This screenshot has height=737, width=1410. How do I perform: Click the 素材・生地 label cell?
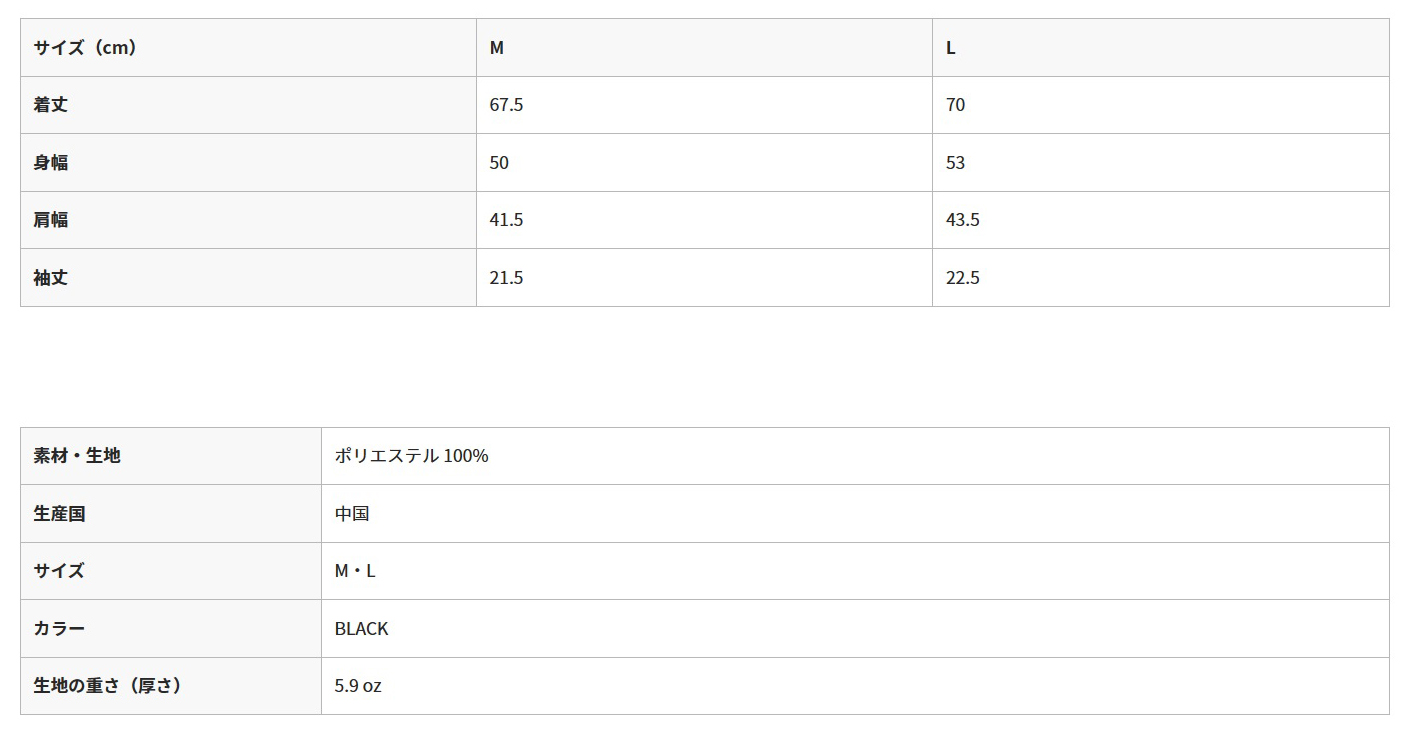pos(171,456)
